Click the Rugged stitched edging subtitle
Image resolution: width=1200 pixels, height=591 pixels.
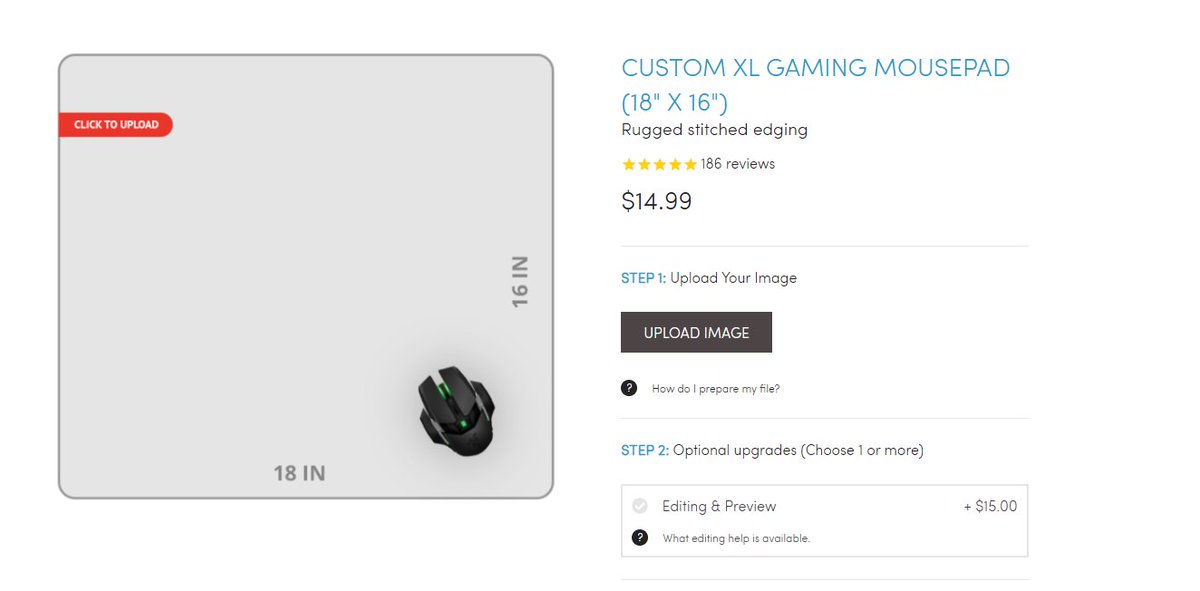click(x=714, y=130)
